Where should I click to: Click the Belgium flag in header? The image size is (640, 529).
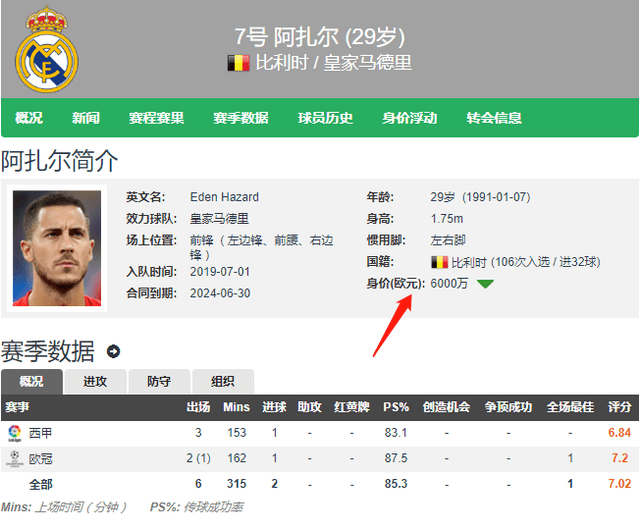[x=238, y=63]
